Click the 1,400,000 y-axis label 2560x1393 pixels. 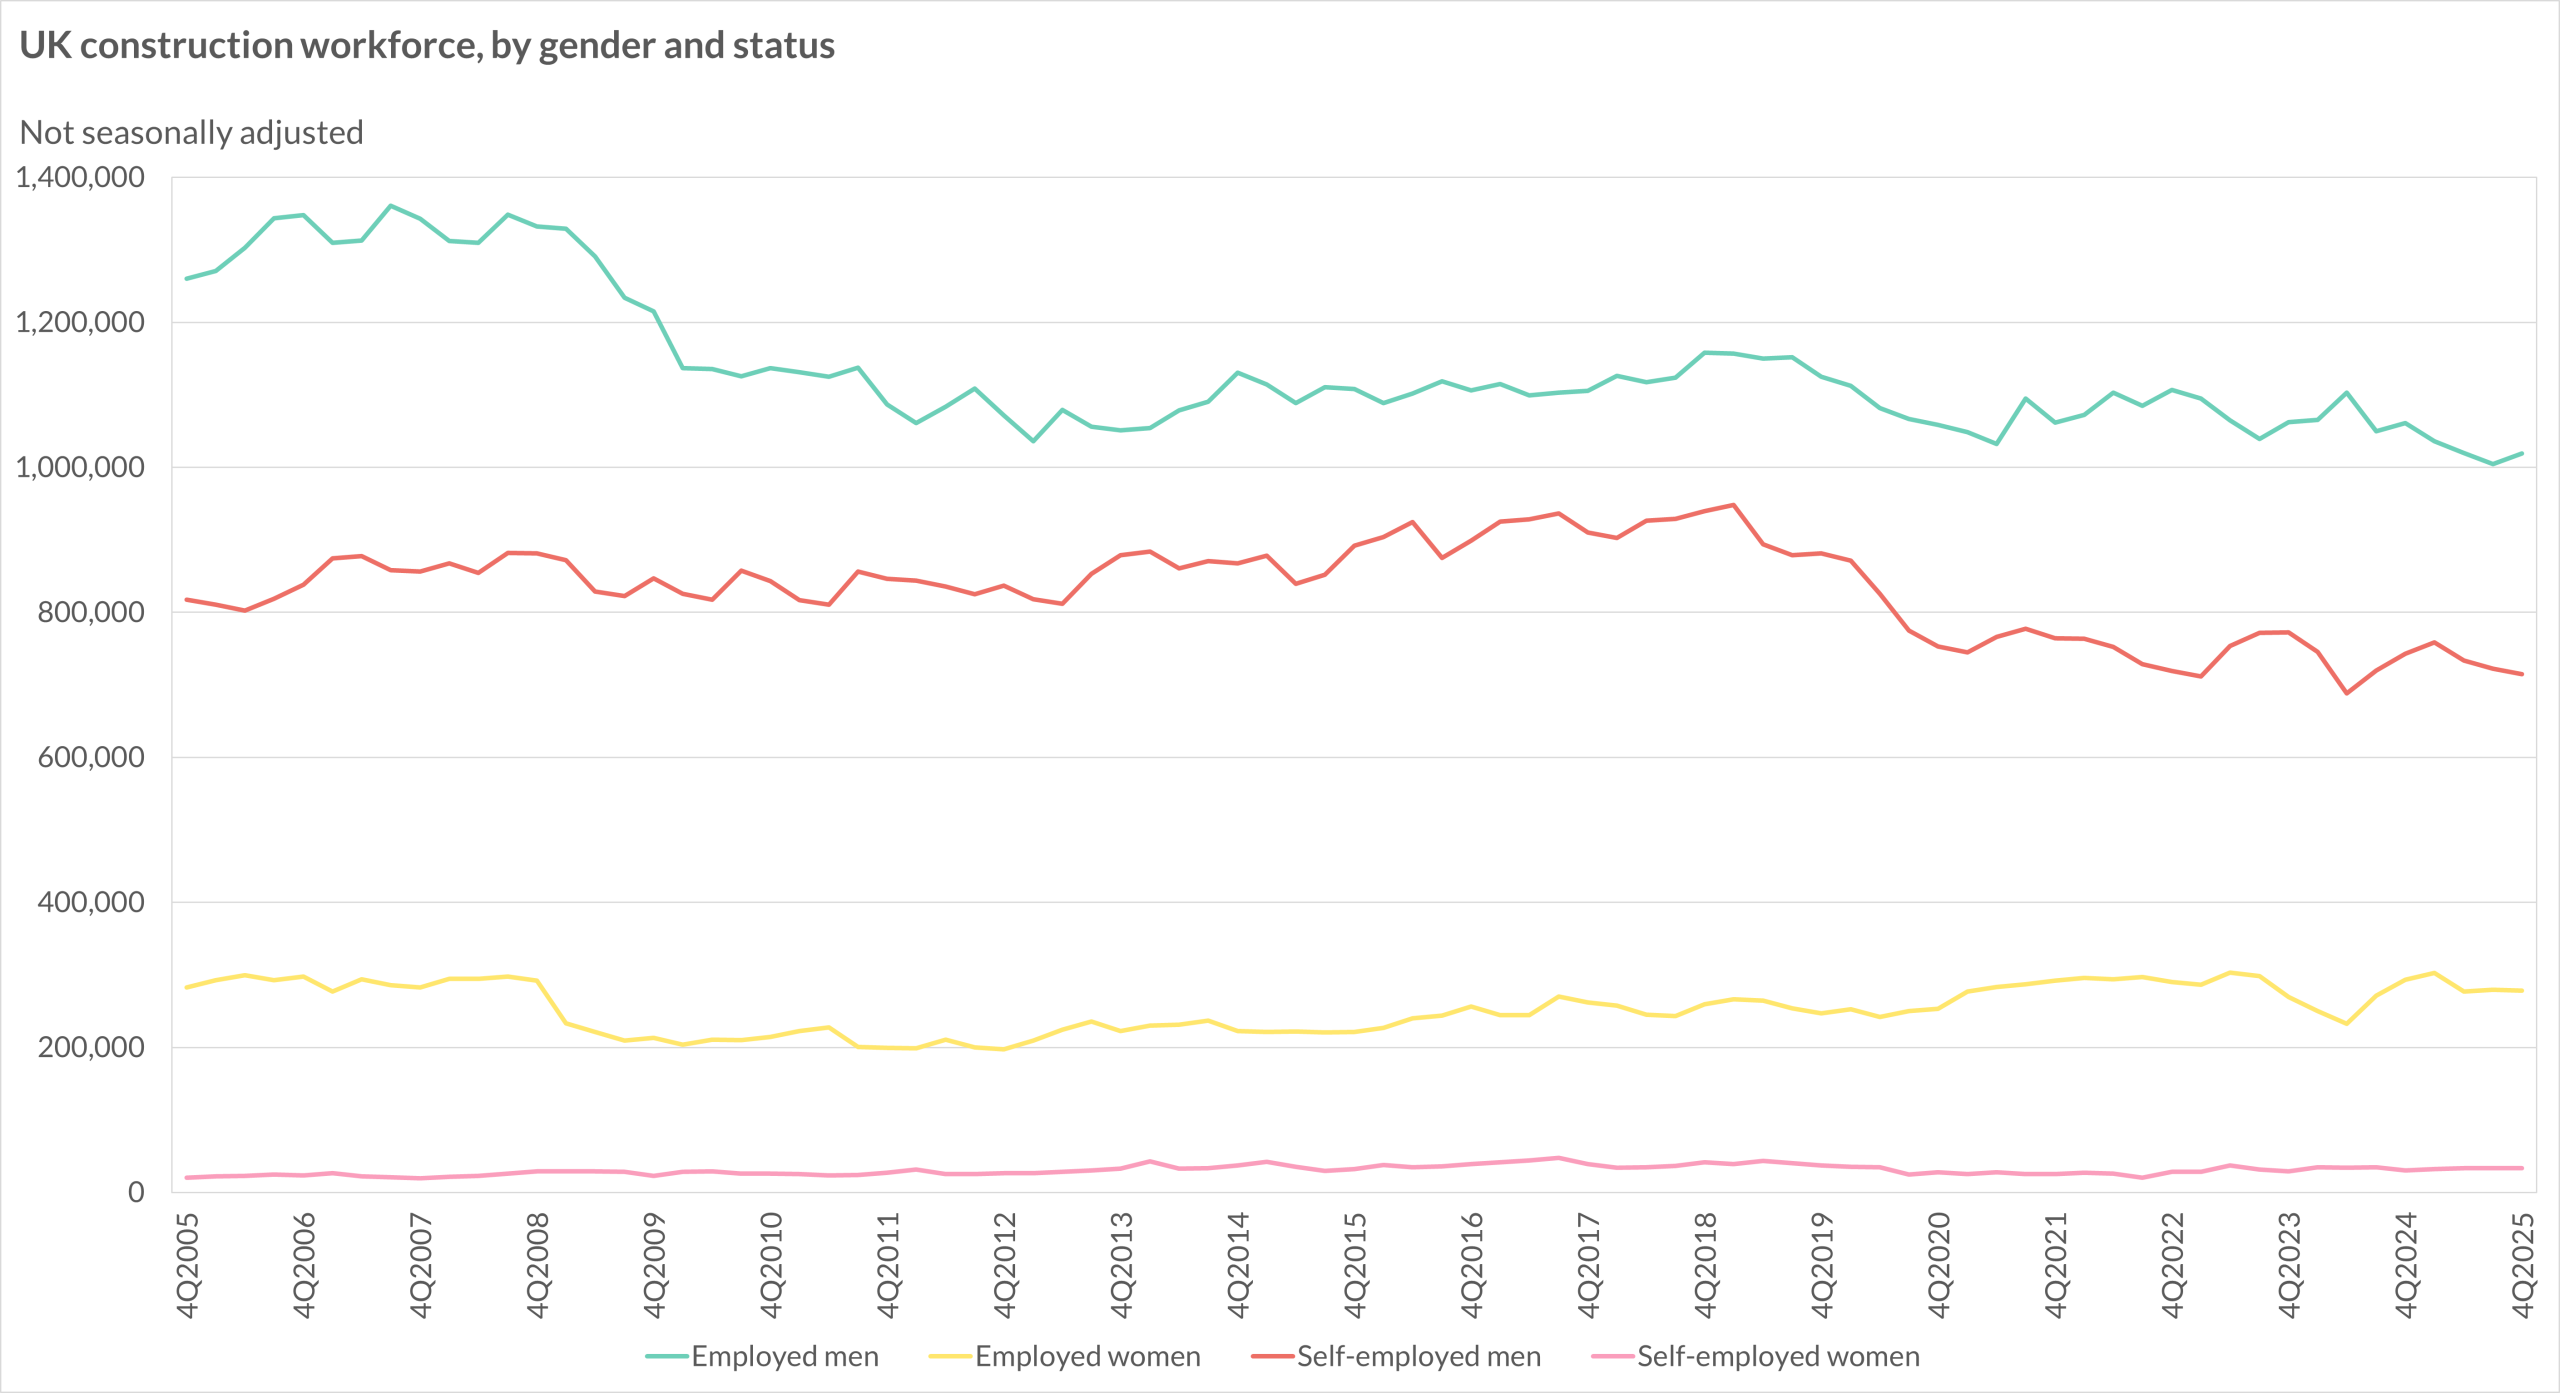80,178
